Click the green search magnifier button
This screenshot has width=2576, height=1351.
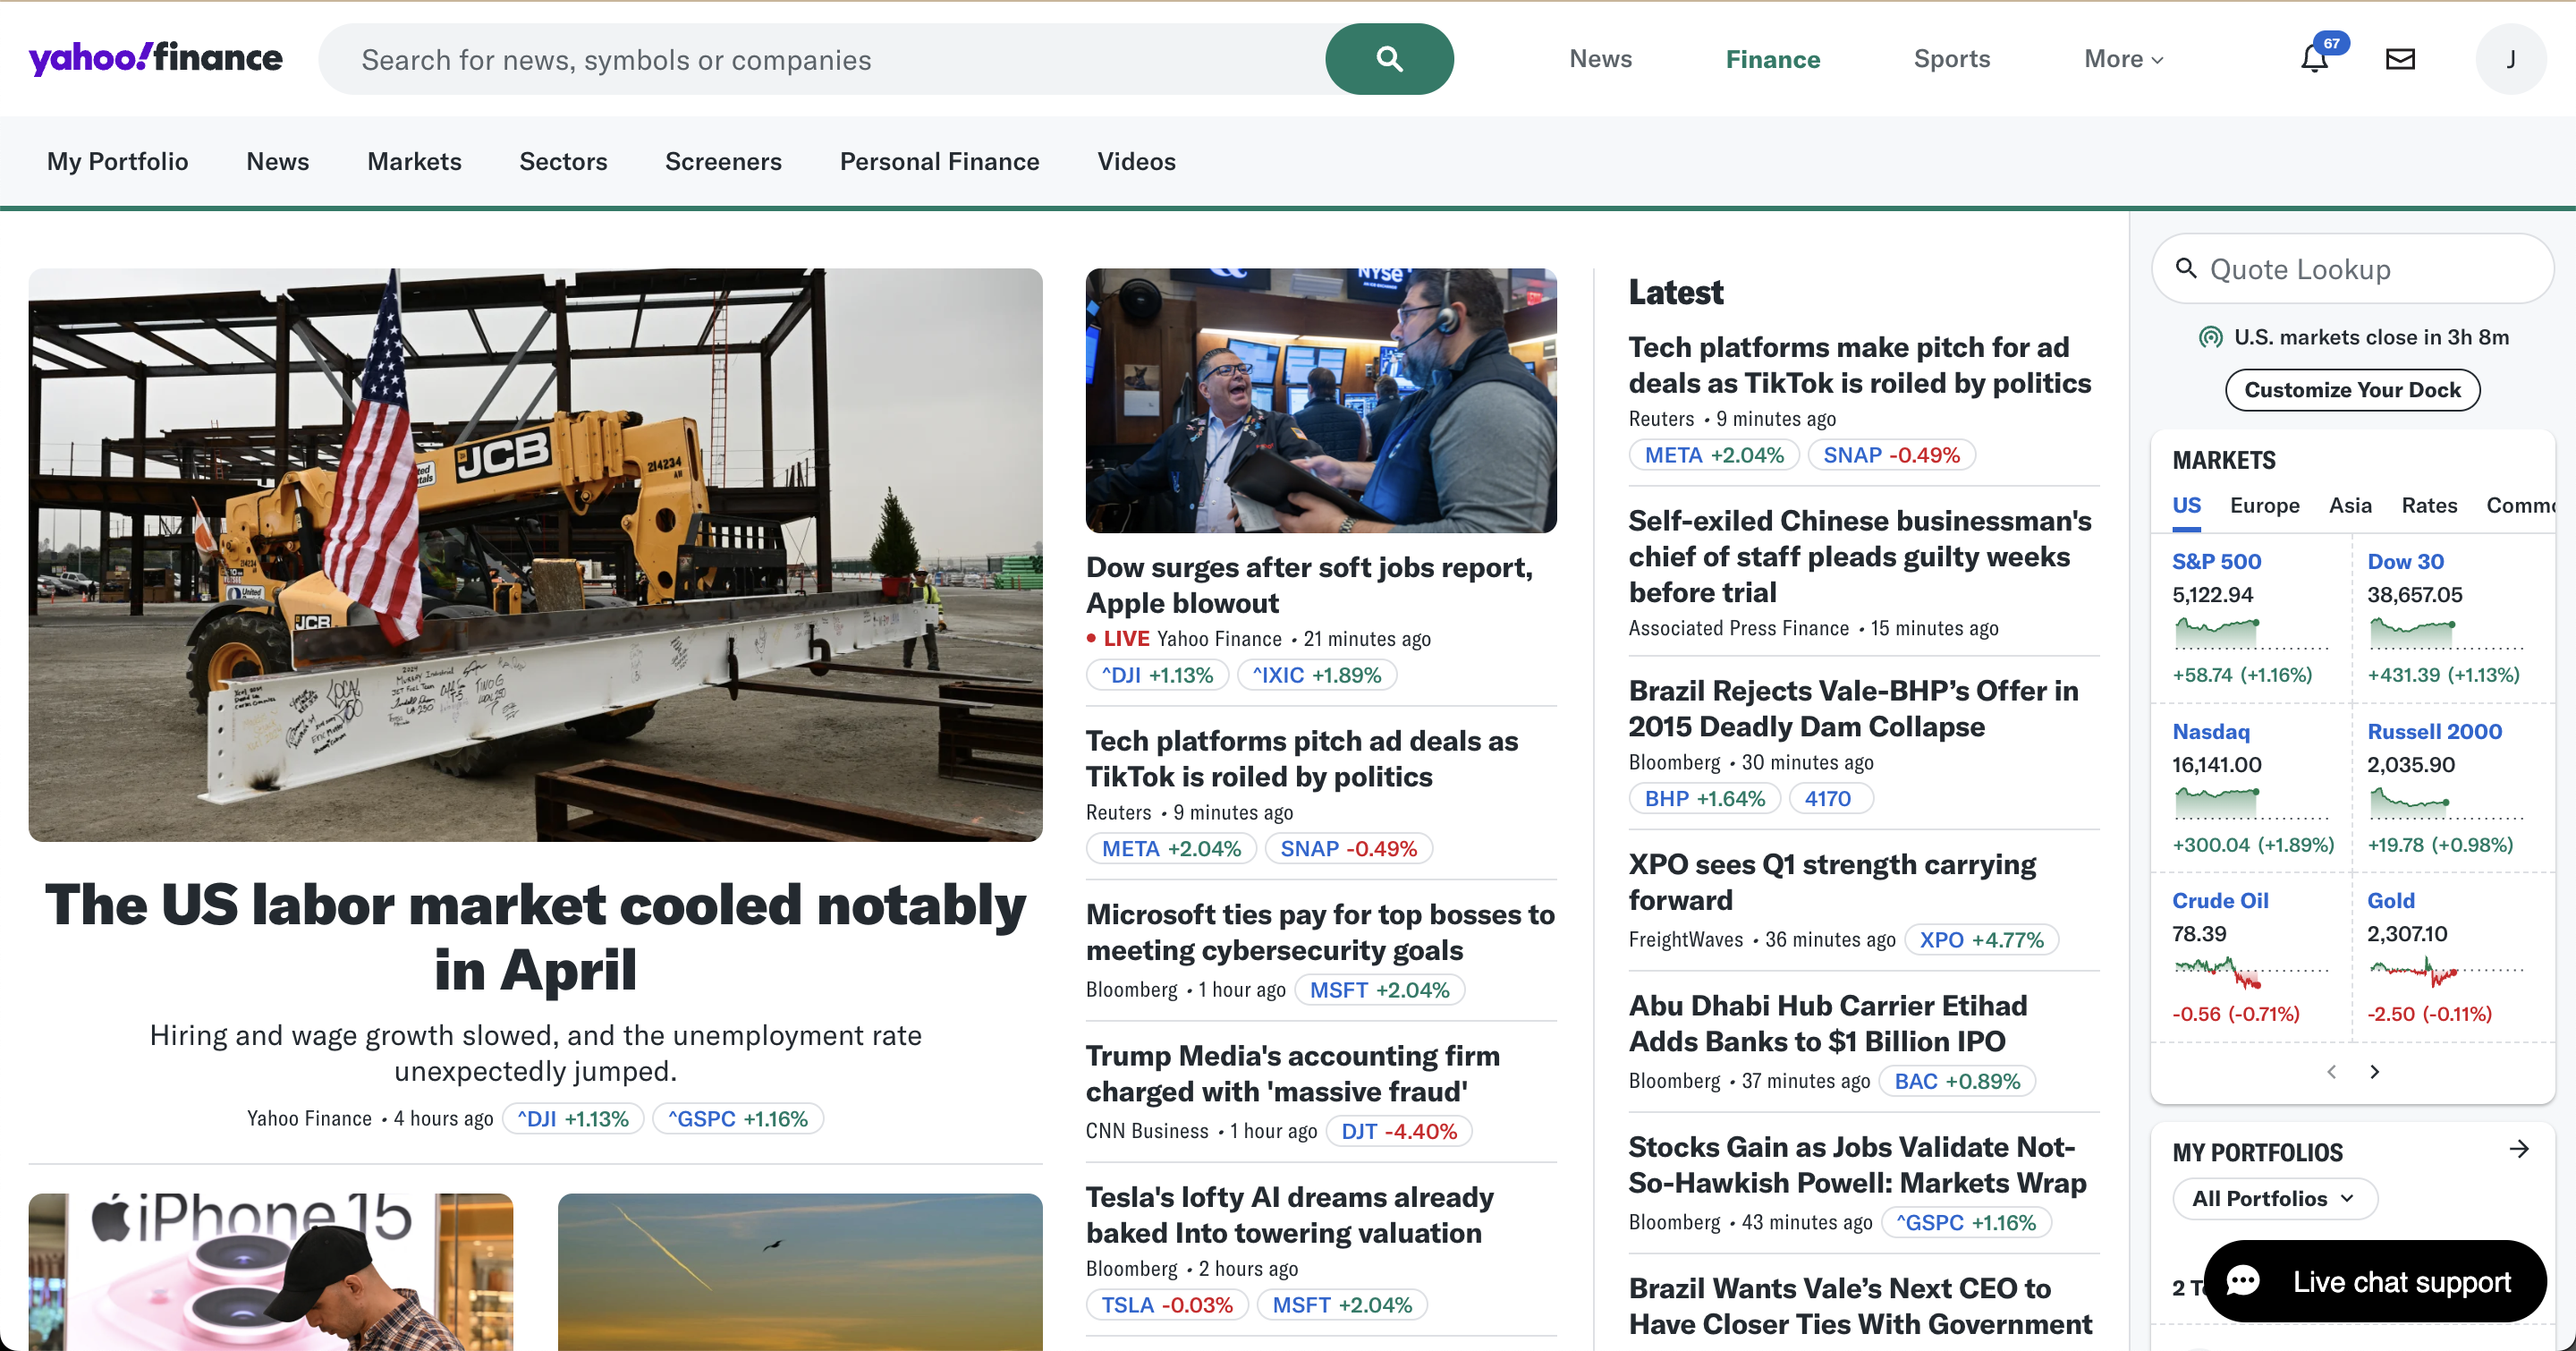(1389, 59)
